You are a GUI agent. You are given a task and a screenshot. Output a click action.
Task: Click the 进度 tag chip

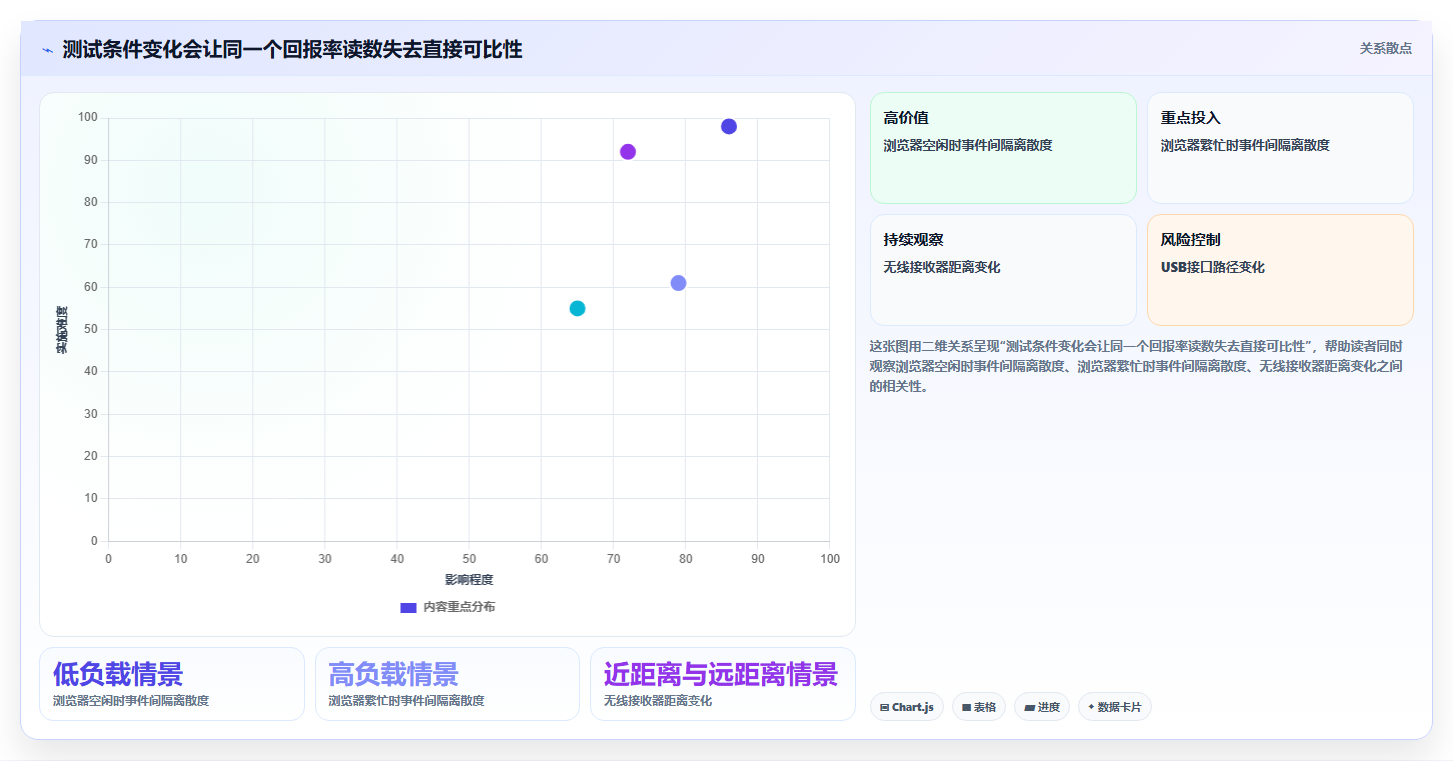pos(1042,707)
